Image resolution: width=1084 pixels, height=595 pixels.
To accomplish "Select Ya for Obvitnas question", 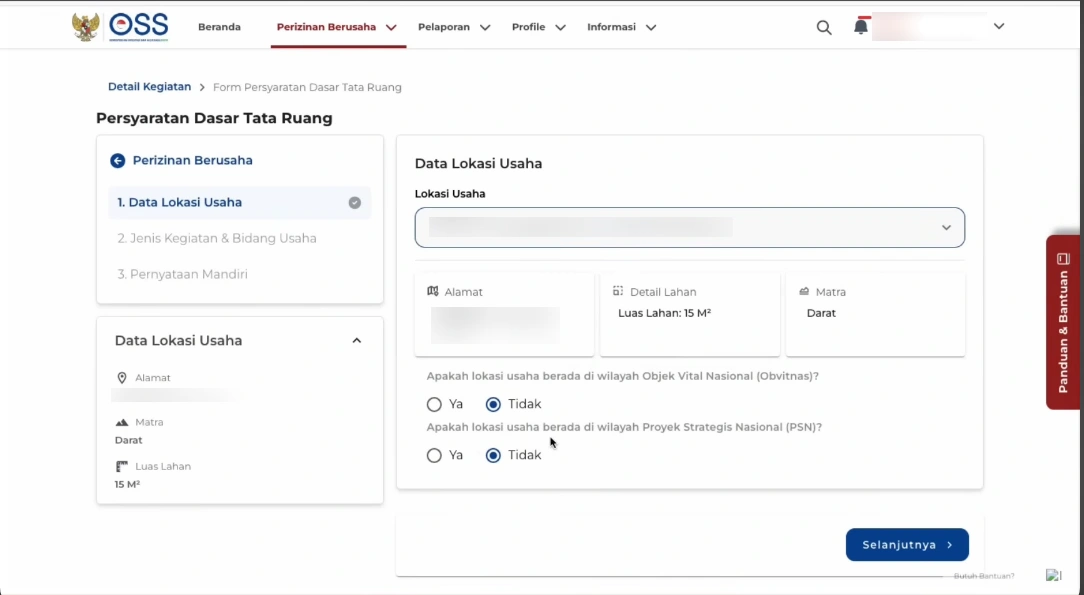I will click(434, 405).
